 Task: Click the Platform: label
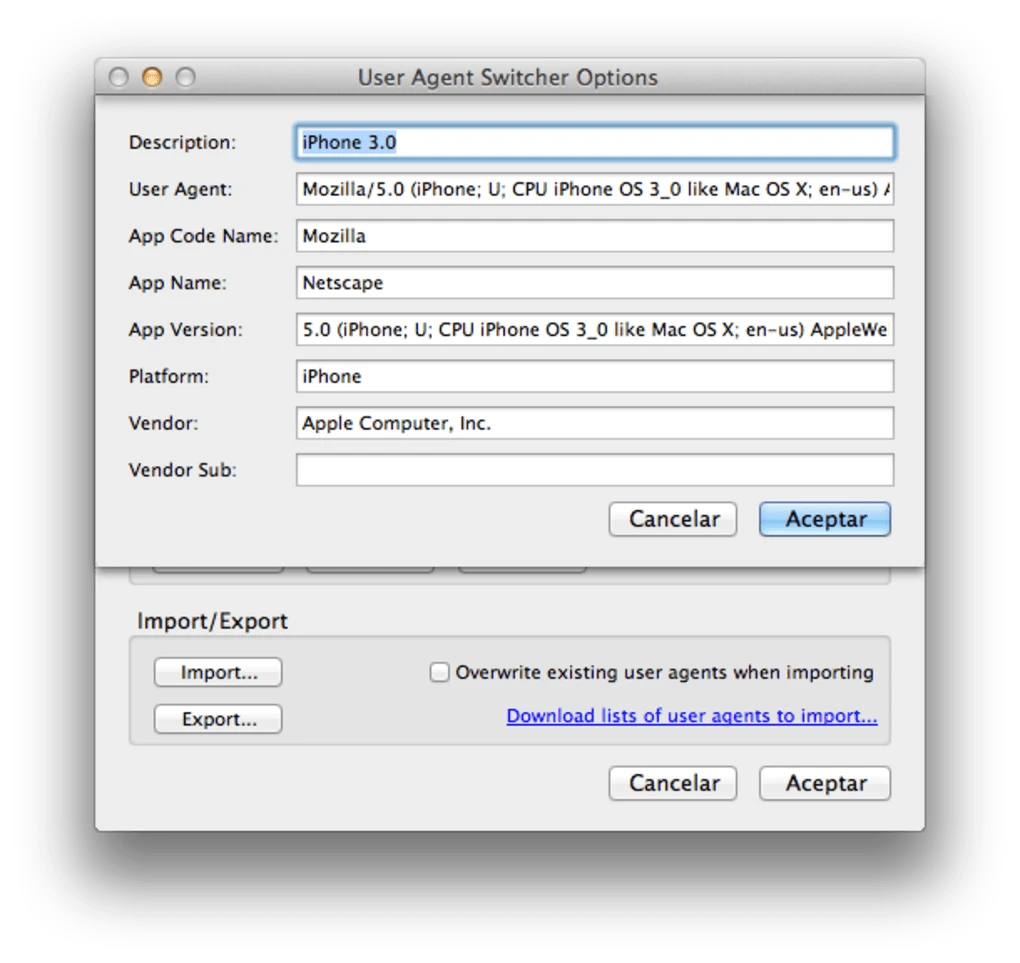(x=168, y=377)
